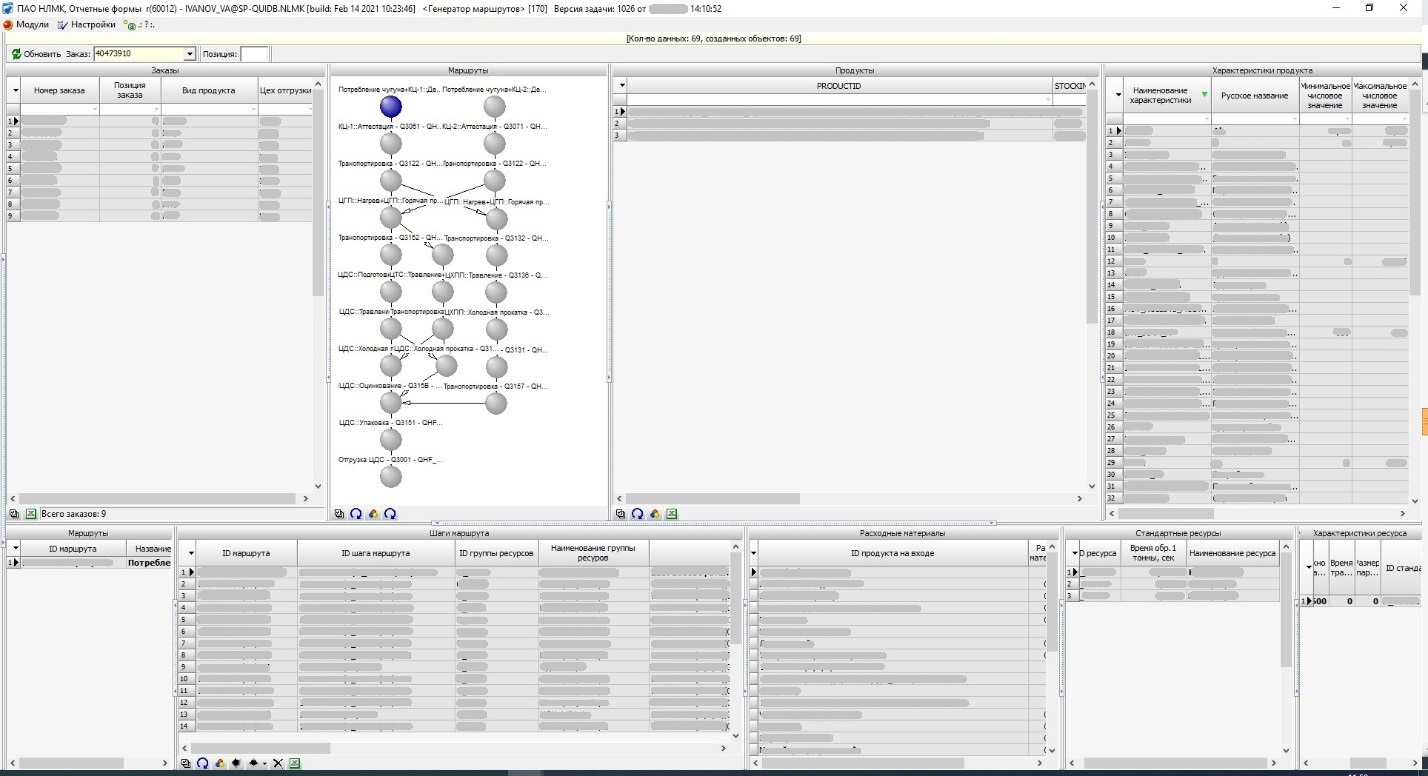1428x776 pixels.
Task: Refresh the Продукты table using its toolbar icon
Action: [637, 513]
